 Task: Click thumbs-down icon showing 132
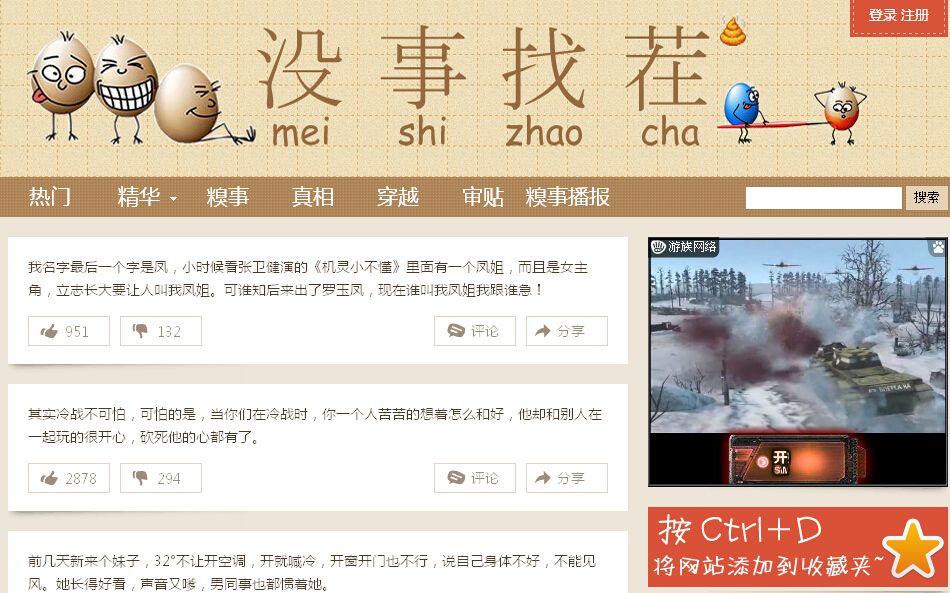click(140, 331)
